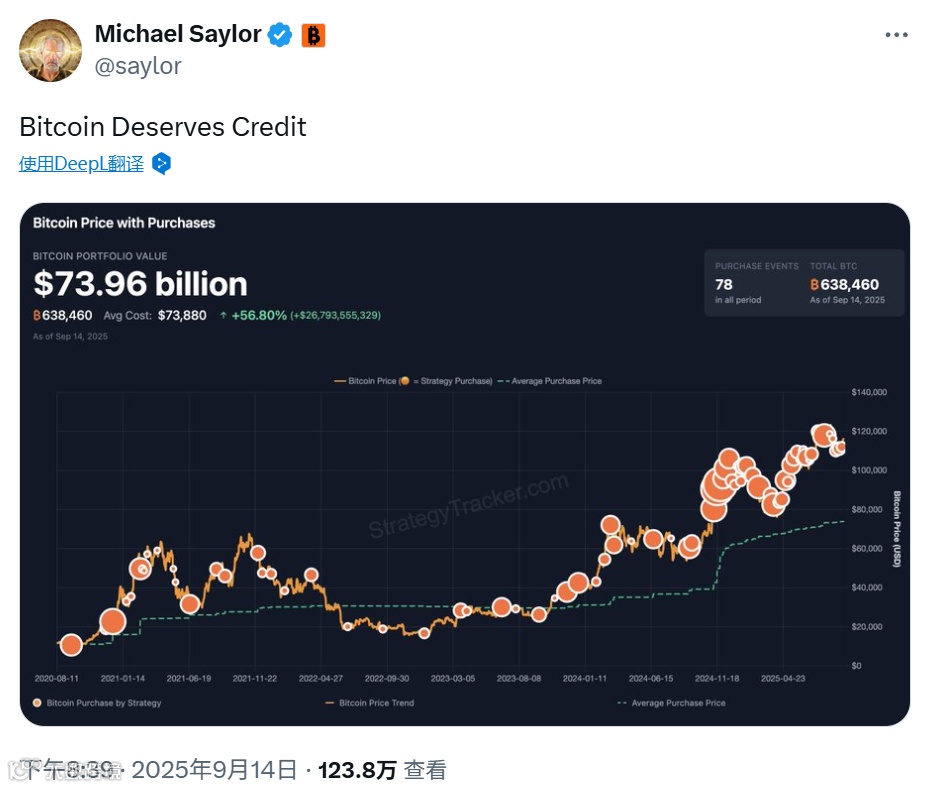Open Michael Saylor's profile avatar
This screenshot has height=788, width=931.
point(50,50)
